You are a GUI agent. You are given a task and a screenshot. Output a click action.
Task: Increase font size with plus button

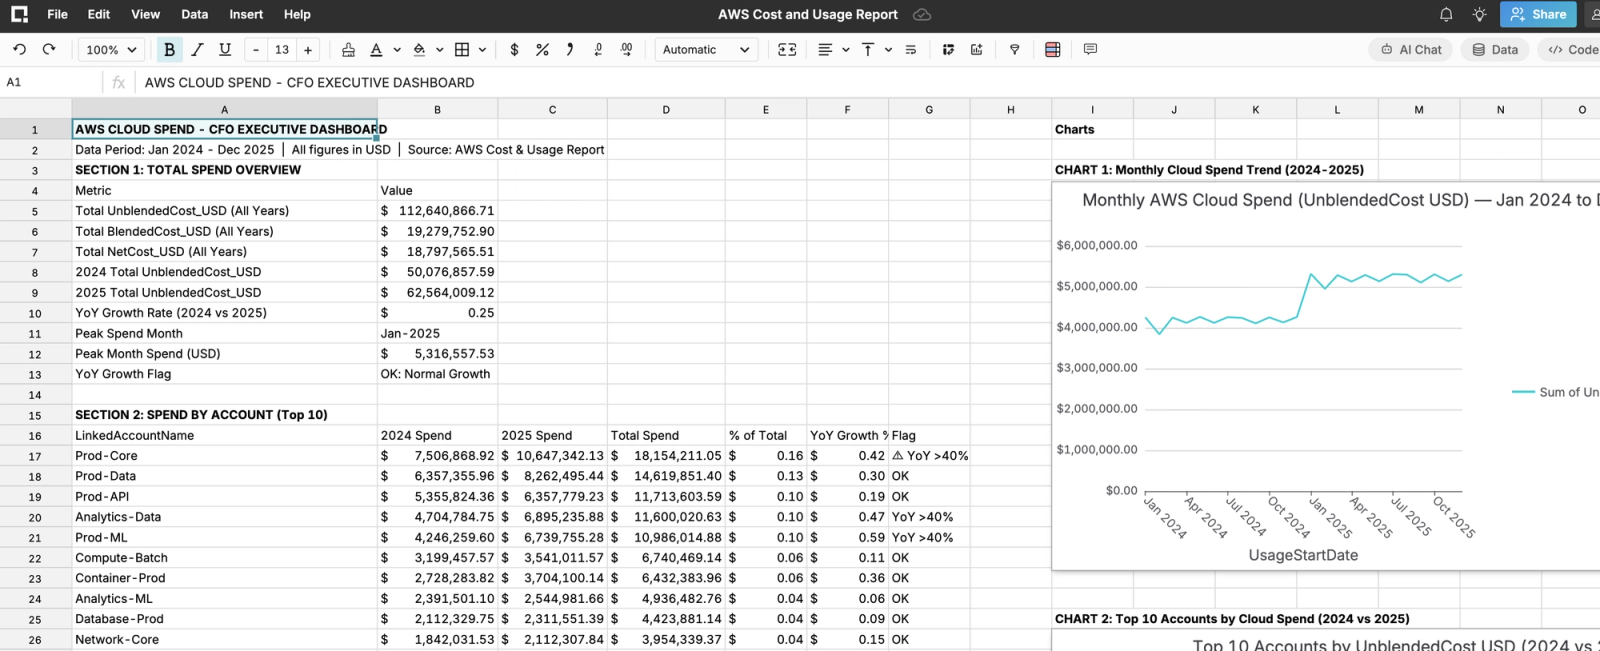click(x=308, y=49)
